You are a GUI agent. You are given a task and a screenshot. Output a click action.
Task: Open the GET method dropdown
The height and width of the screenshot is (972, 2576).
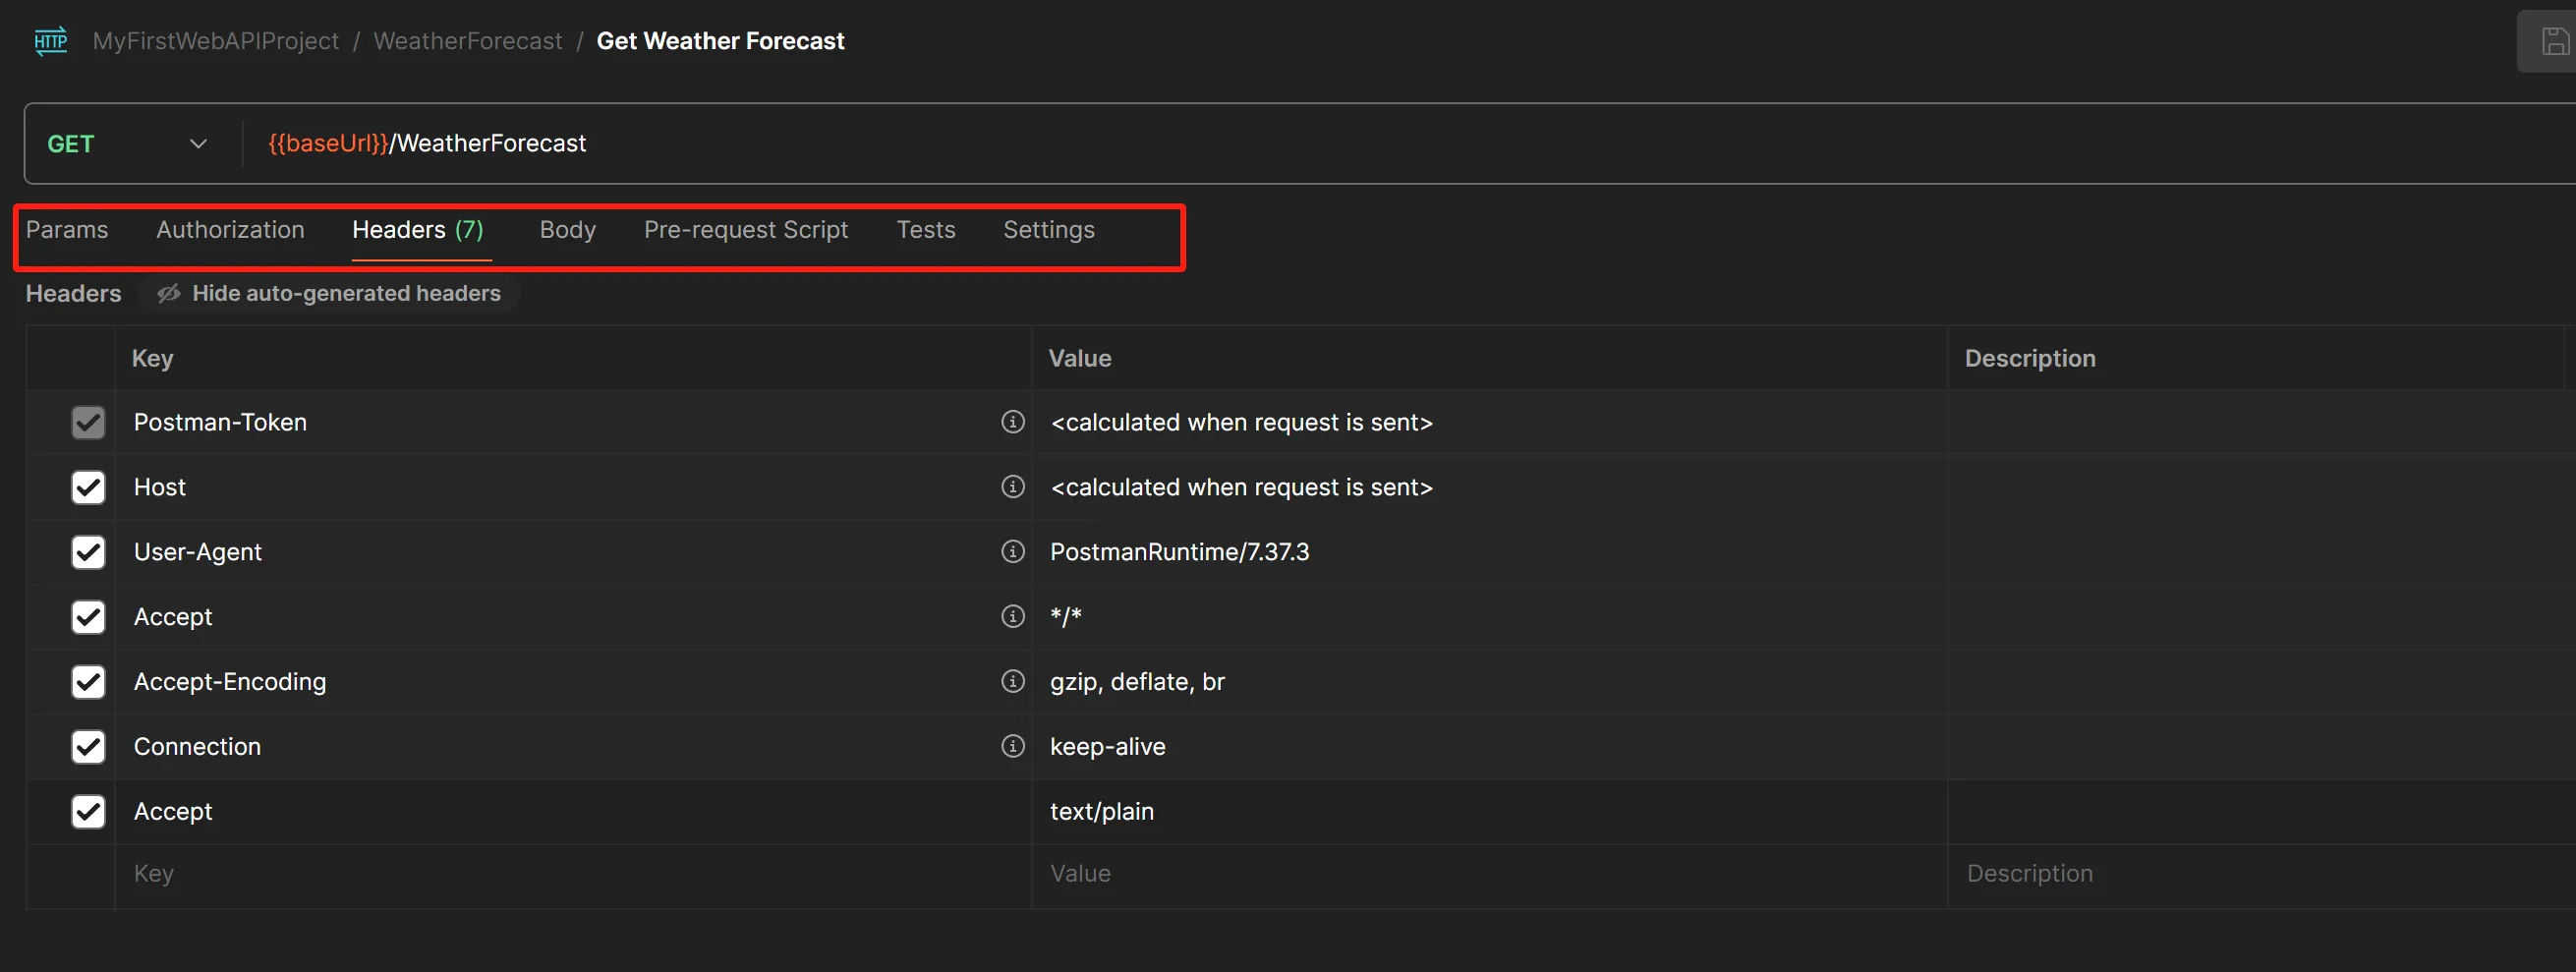[x=127, y=144]
